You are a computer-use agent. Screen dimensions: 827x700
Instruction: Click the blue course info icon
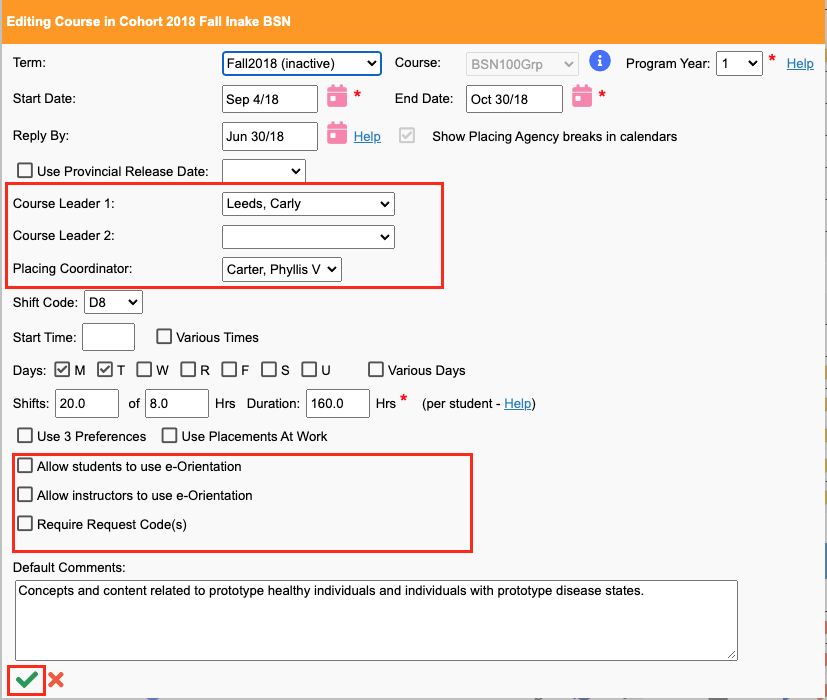pyautogui.click(x=600, y=61)
